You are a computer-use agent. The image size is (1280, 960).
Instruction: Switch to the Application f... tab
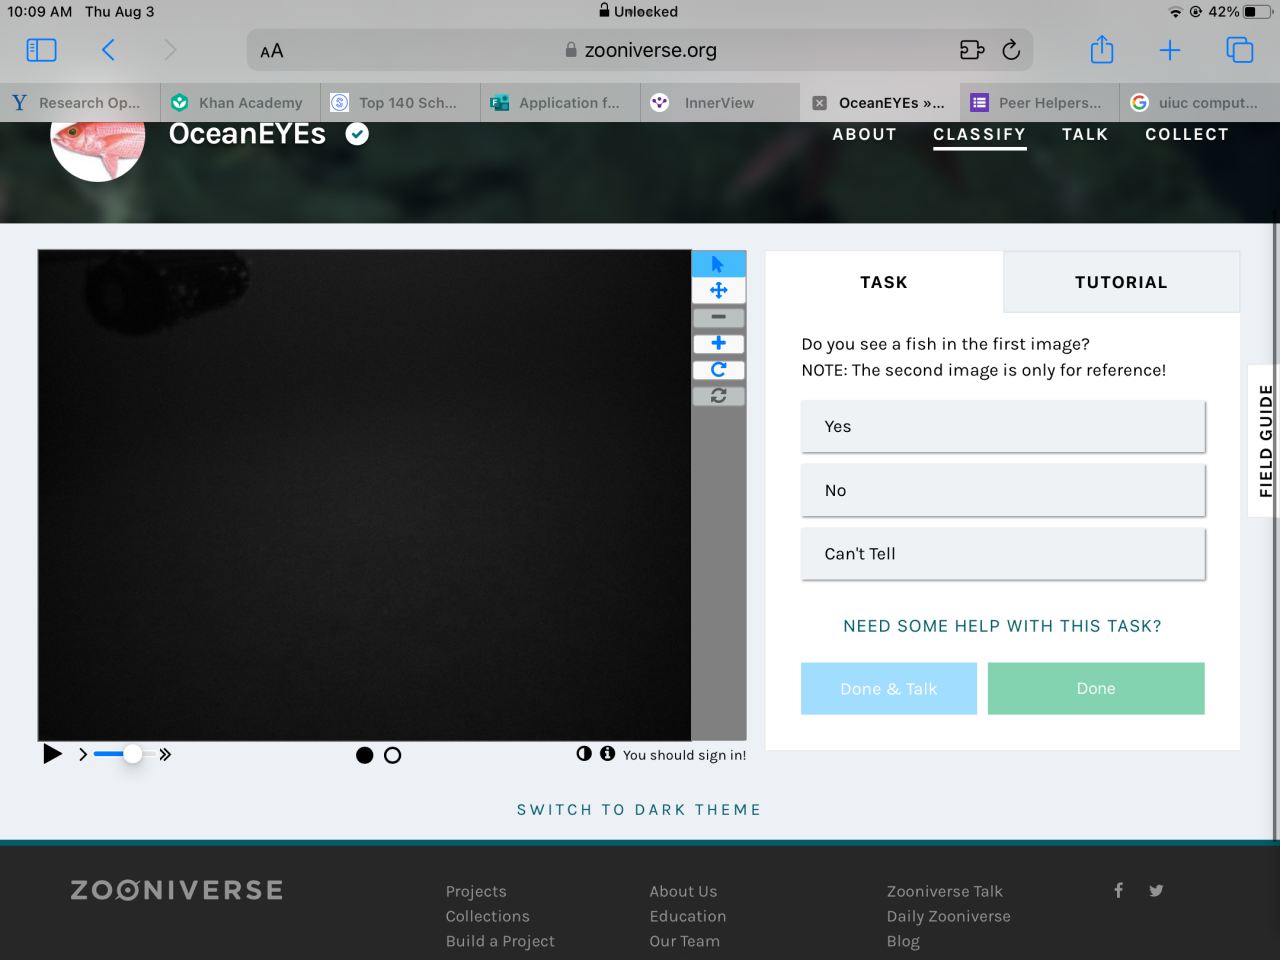pos(560,102)
